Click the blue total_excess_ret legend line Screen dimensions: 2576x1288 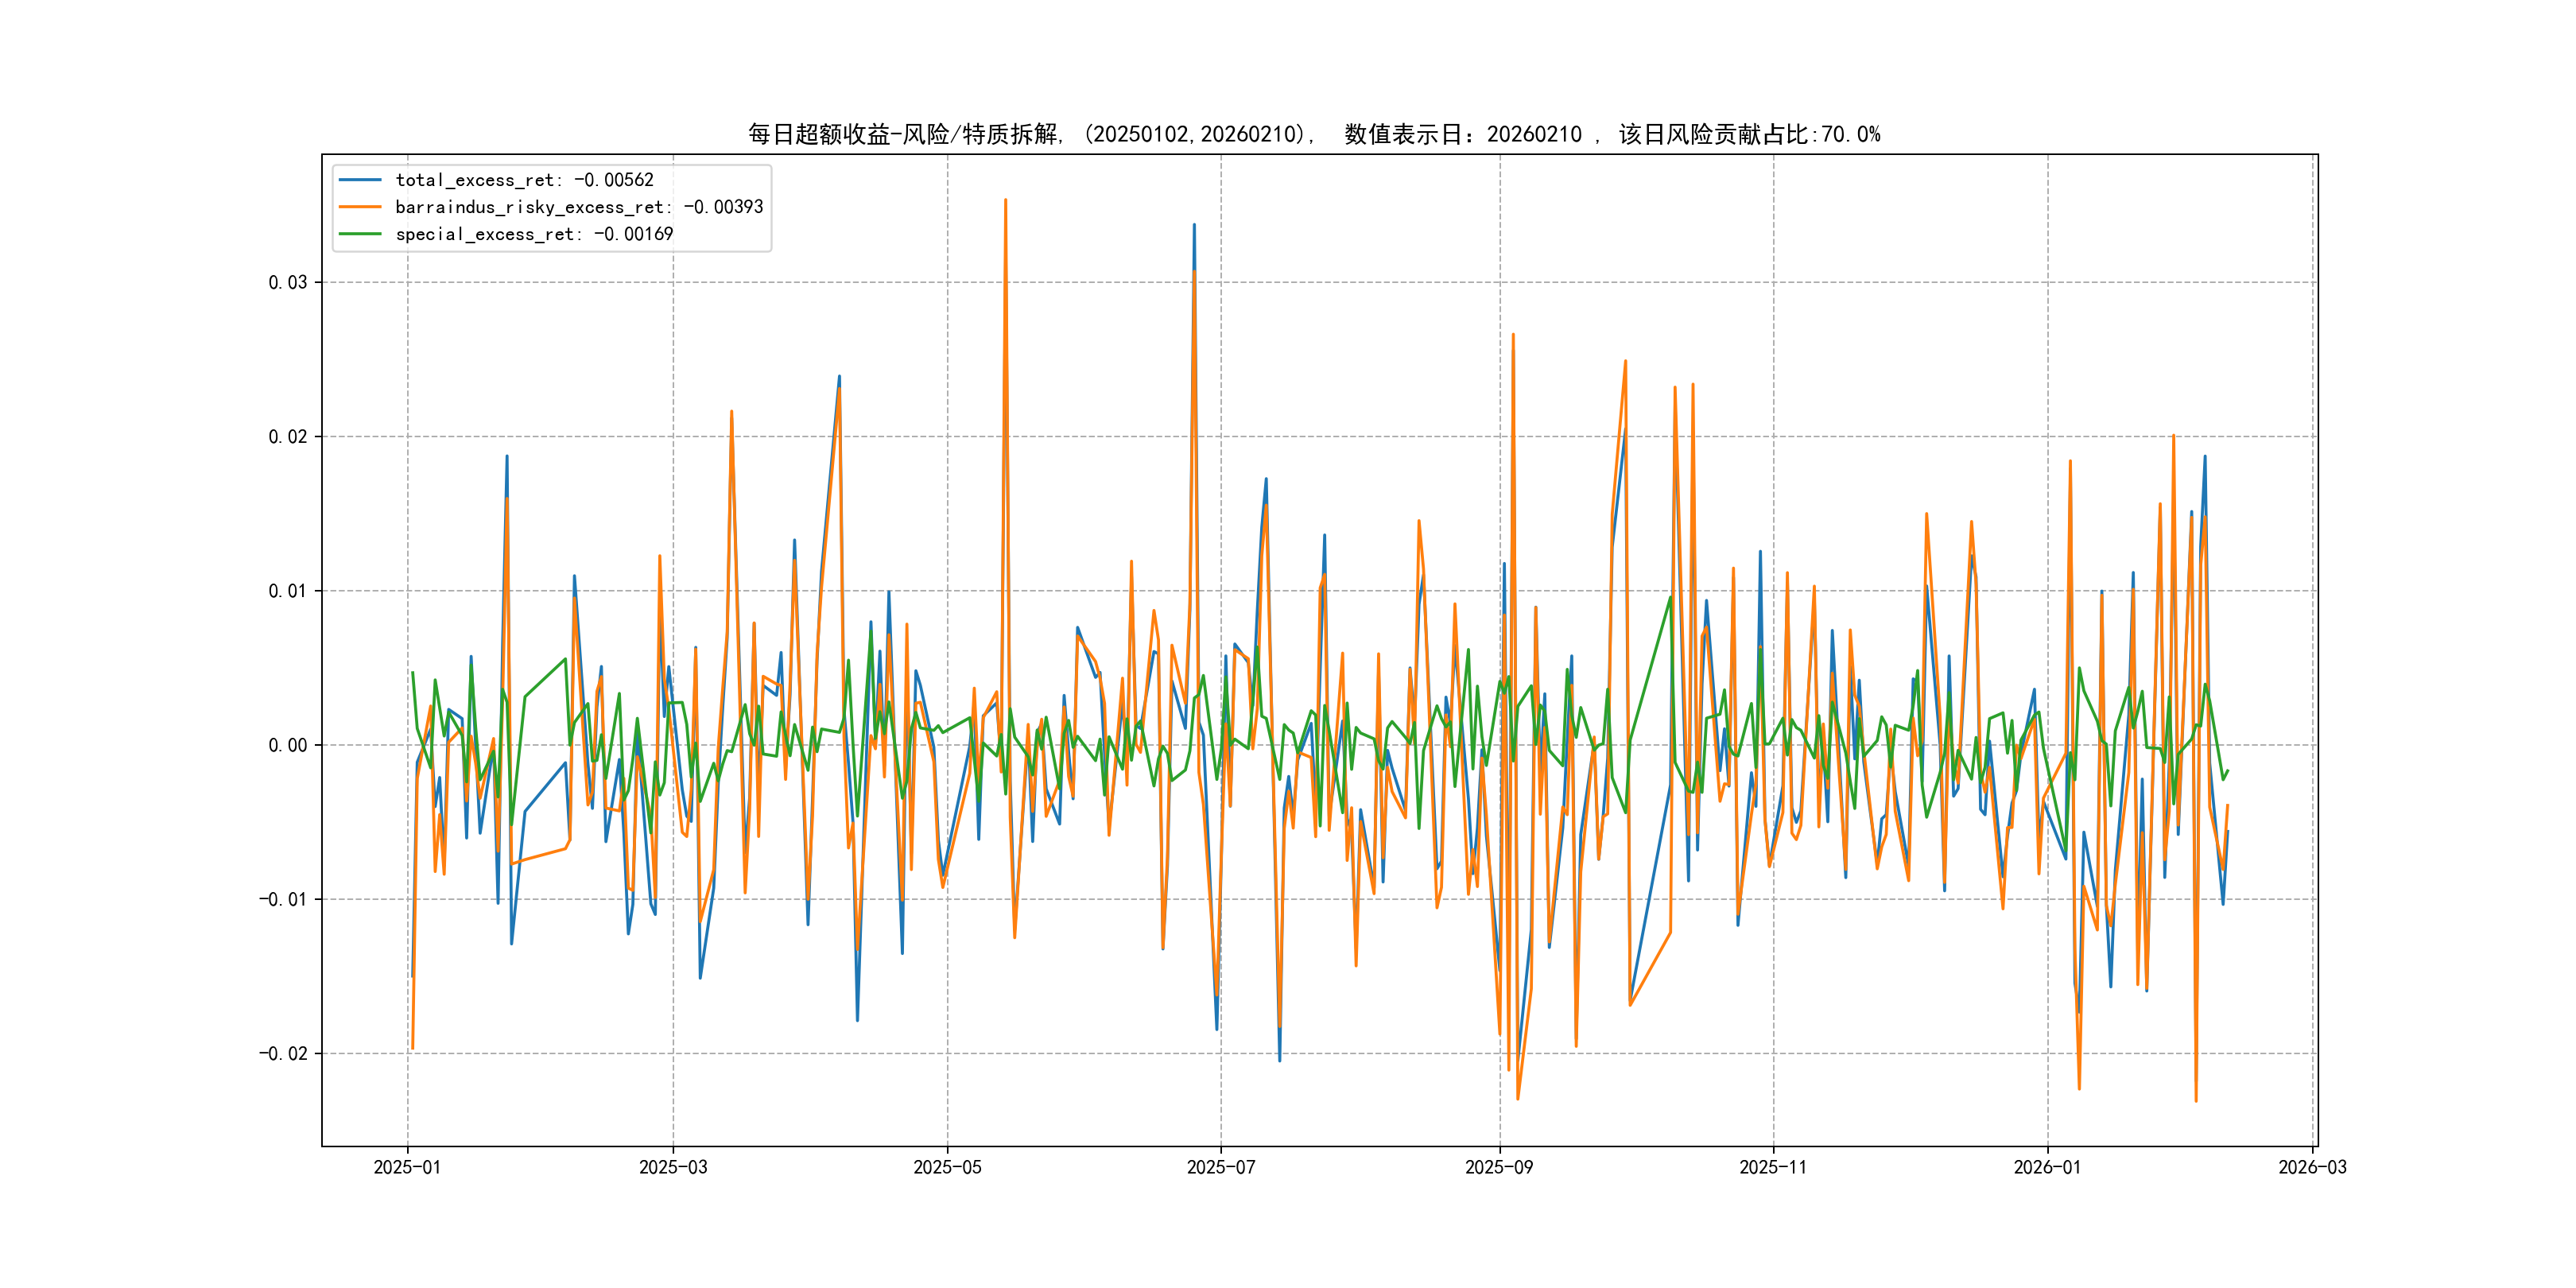click(x=360, y=180)
